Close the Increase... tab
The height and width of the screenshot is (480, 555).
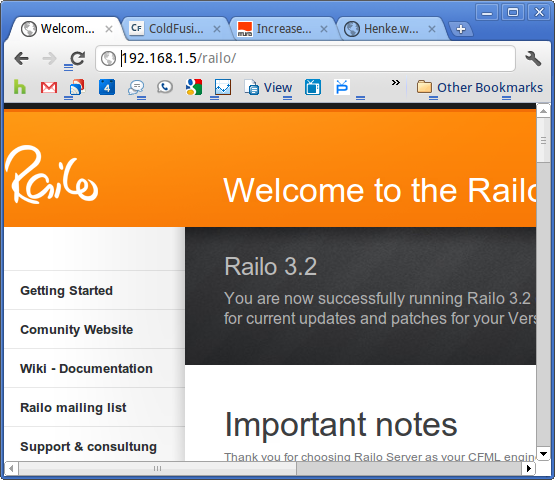pyautogui.click(x=324, y=29)
